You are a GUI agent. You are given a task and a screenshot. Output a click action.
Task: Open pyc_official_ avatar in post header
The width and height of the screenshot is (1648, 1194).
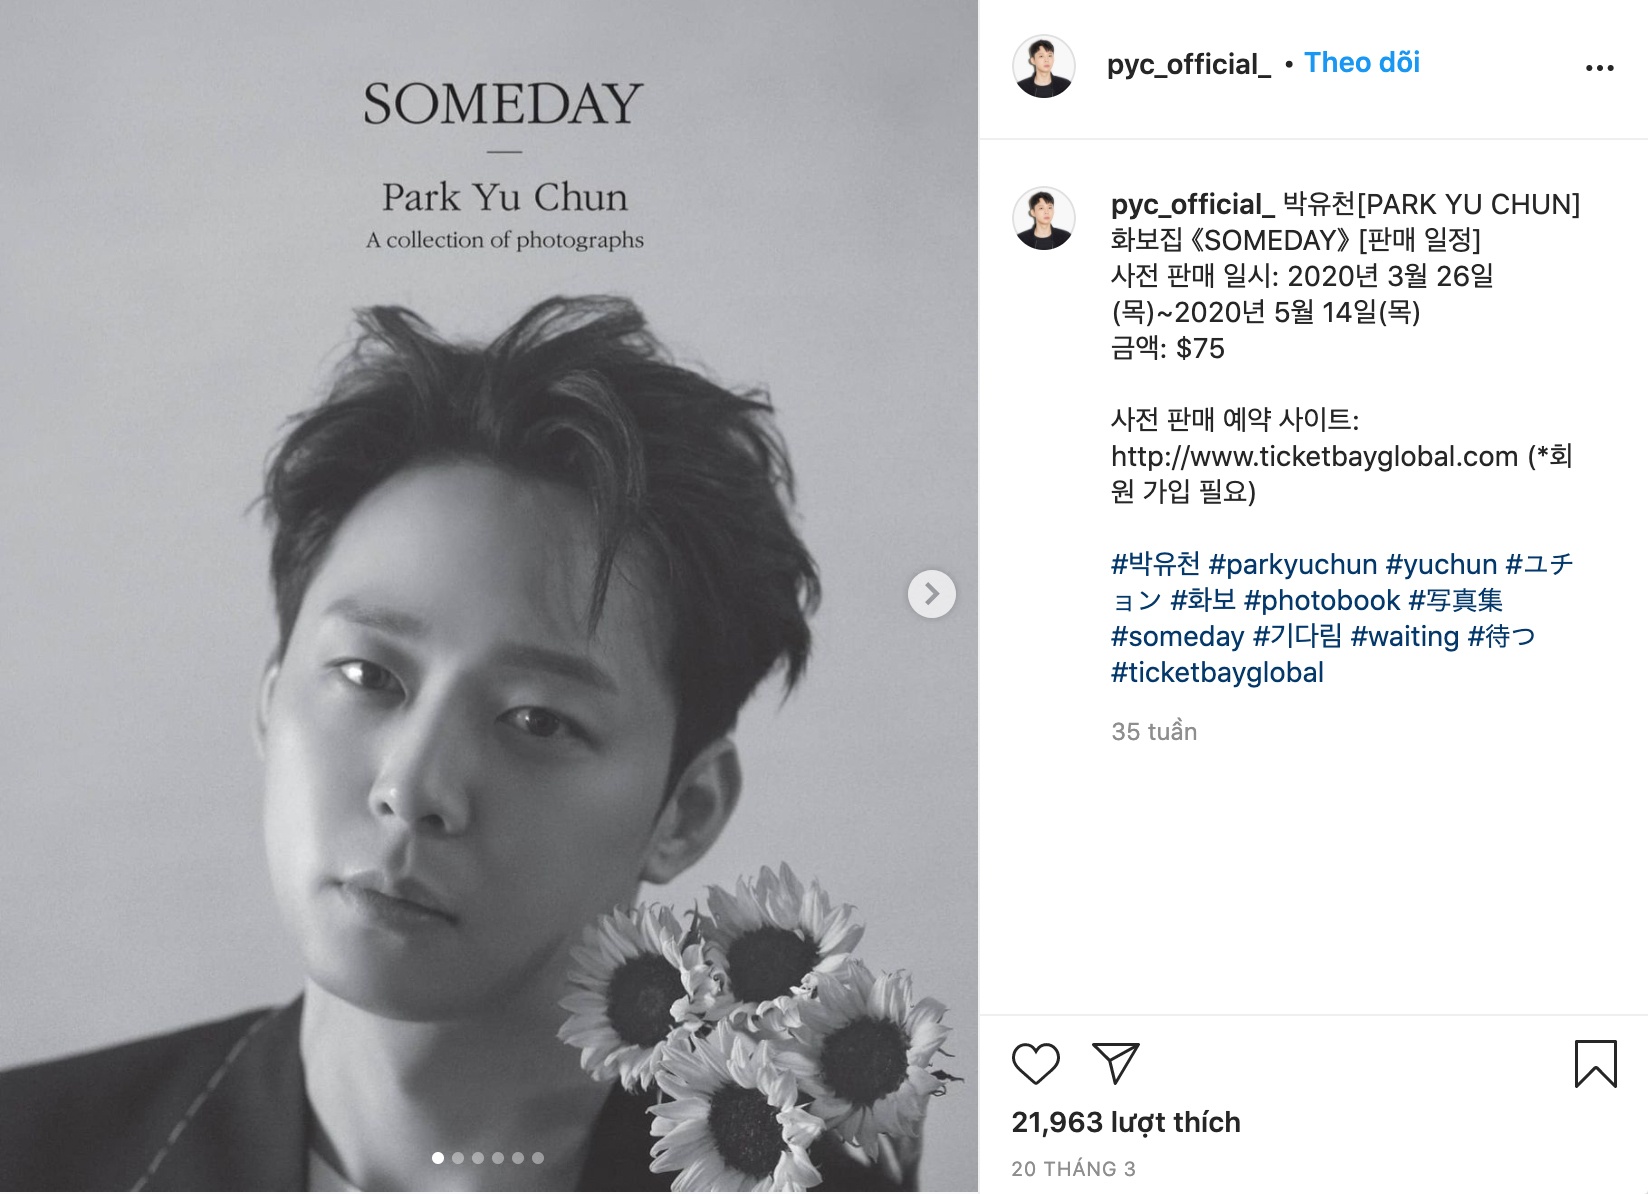pos(1043,66)
